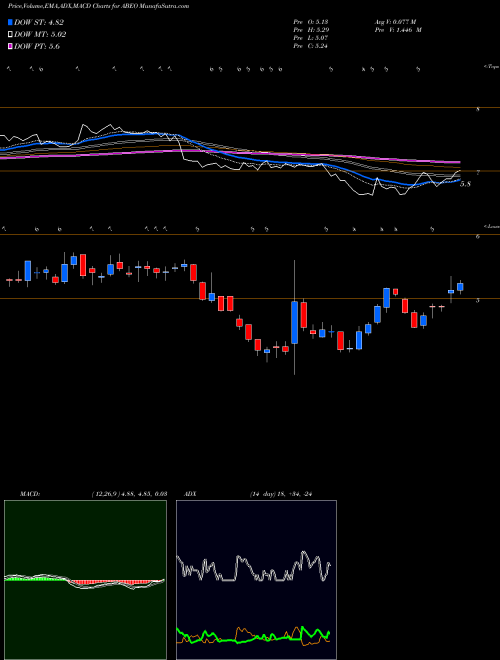Click the 'Pre H: 5.29' high value

point(311,30)
